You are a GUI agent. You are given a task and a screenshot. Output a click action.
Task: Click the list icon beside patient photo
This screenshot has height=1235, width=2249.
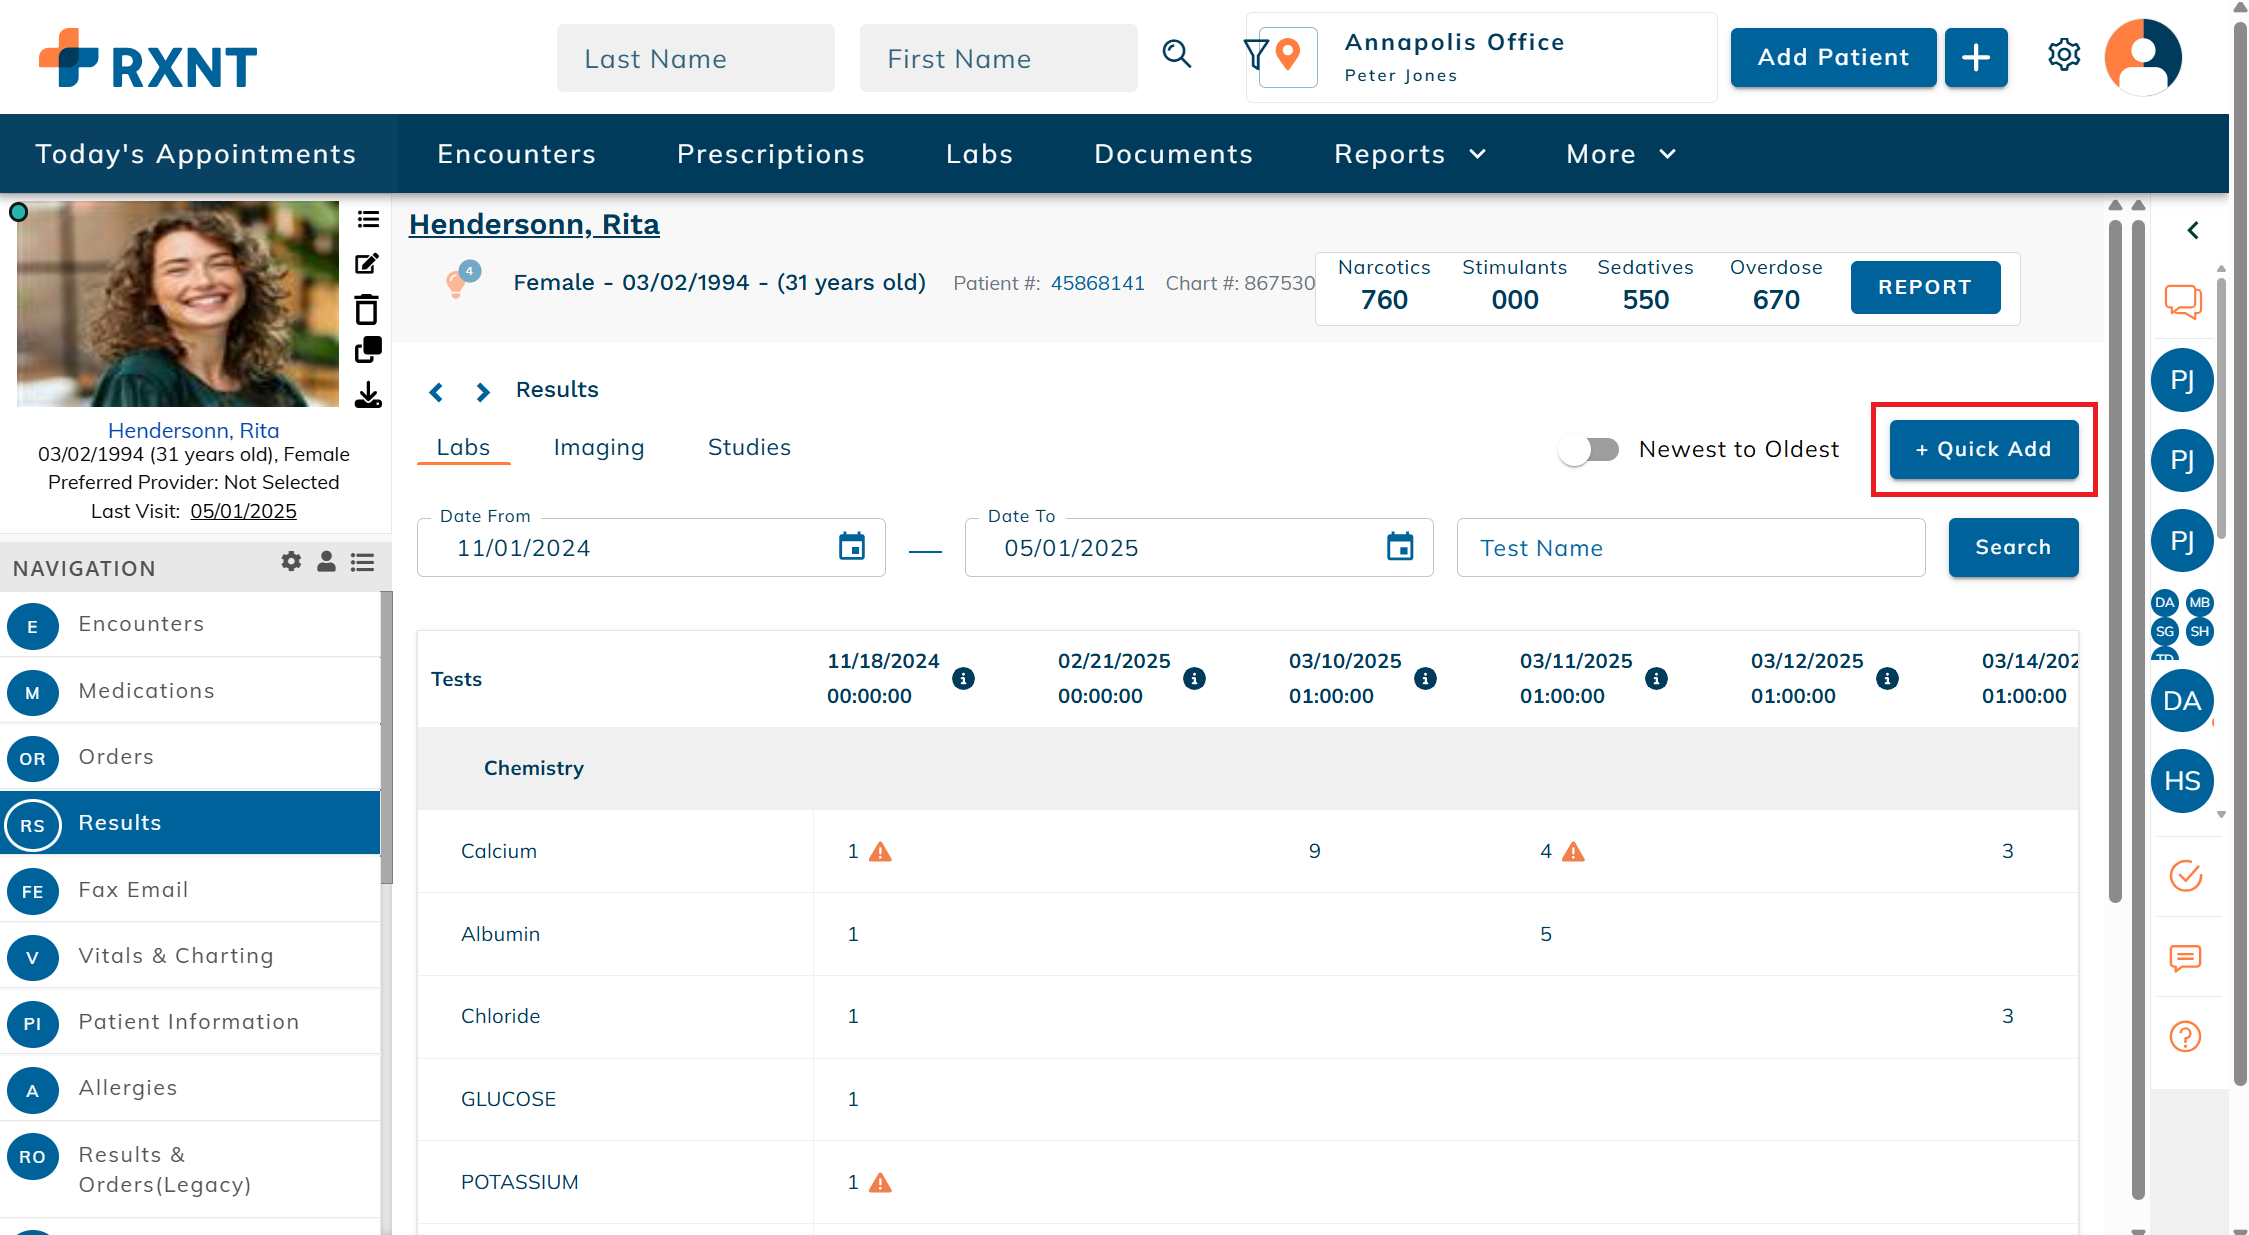click(x=368, y=219)
